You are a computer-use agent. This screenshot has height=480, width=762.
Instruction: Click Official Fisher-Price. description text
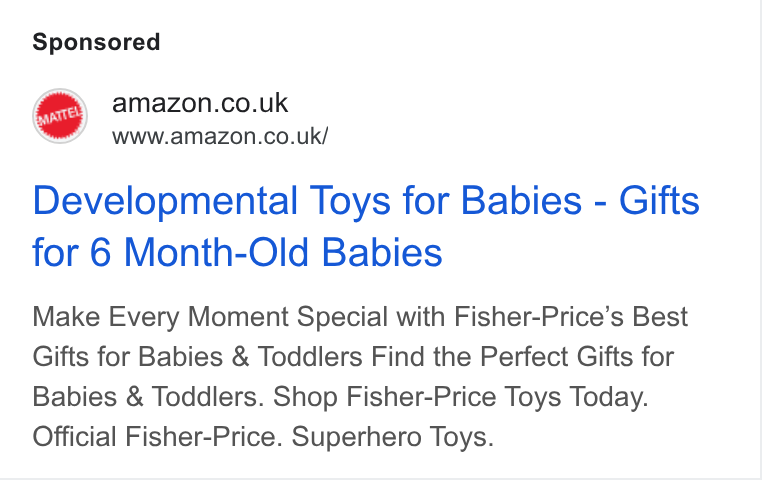click(157, 437)
